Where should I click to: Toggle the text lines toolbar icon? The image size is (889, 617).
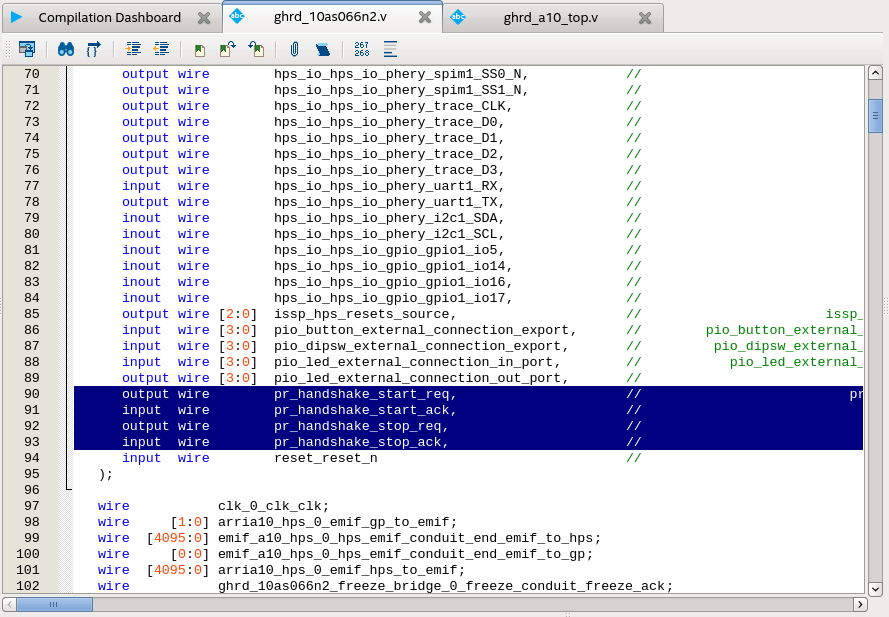tap(390, 48)
